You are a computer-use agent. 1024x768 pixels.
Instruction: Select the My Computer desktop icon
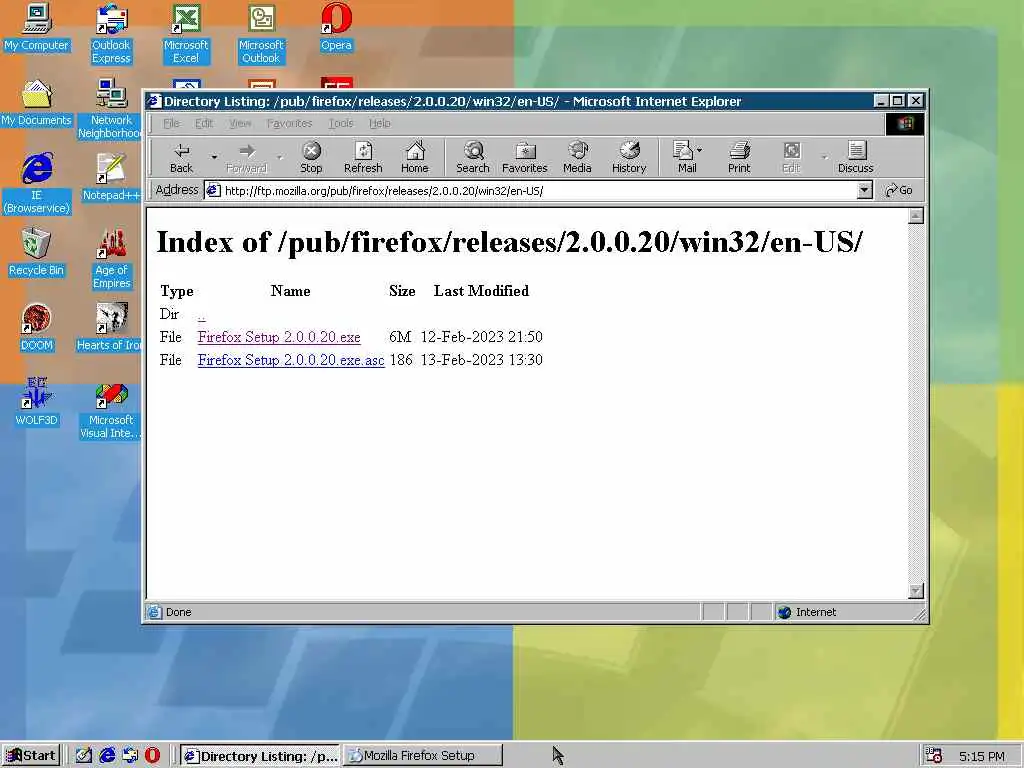[x=37, y=28]
